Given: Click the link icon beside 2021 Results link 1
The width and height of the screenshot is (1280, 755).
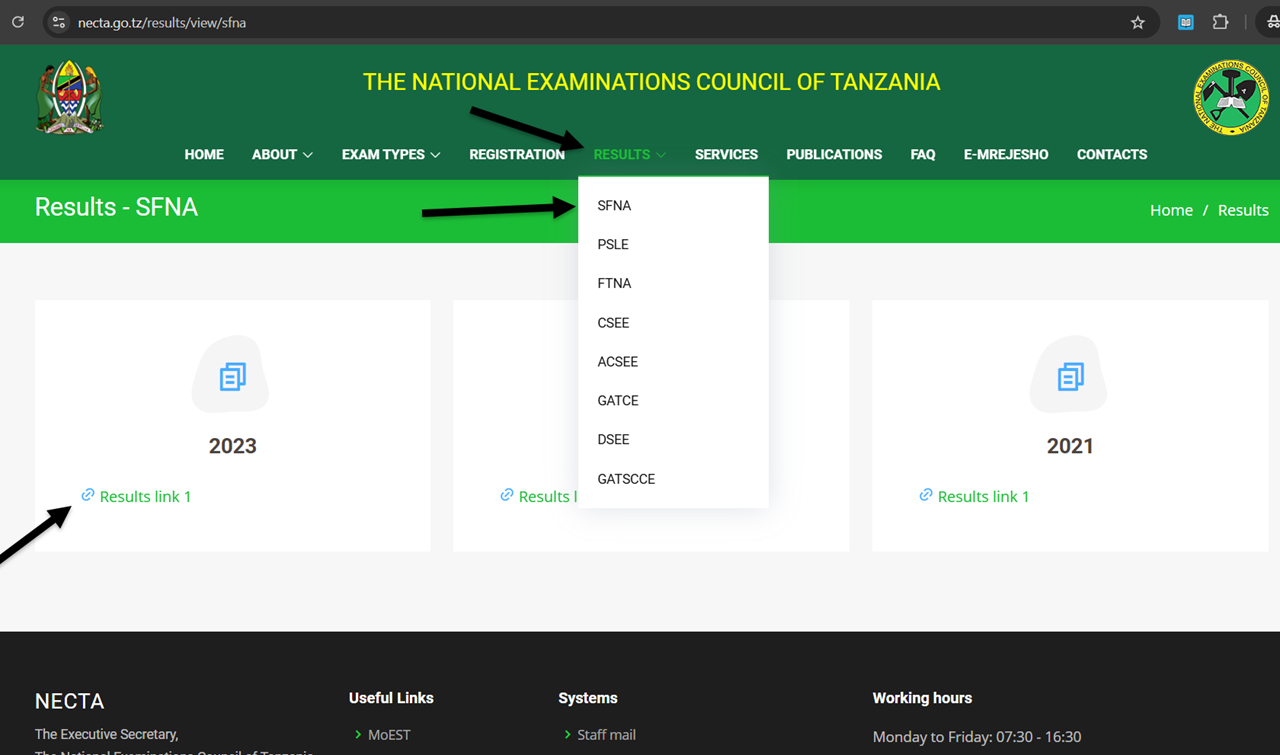Looking at the screenshot, I should tap(926, 495).
